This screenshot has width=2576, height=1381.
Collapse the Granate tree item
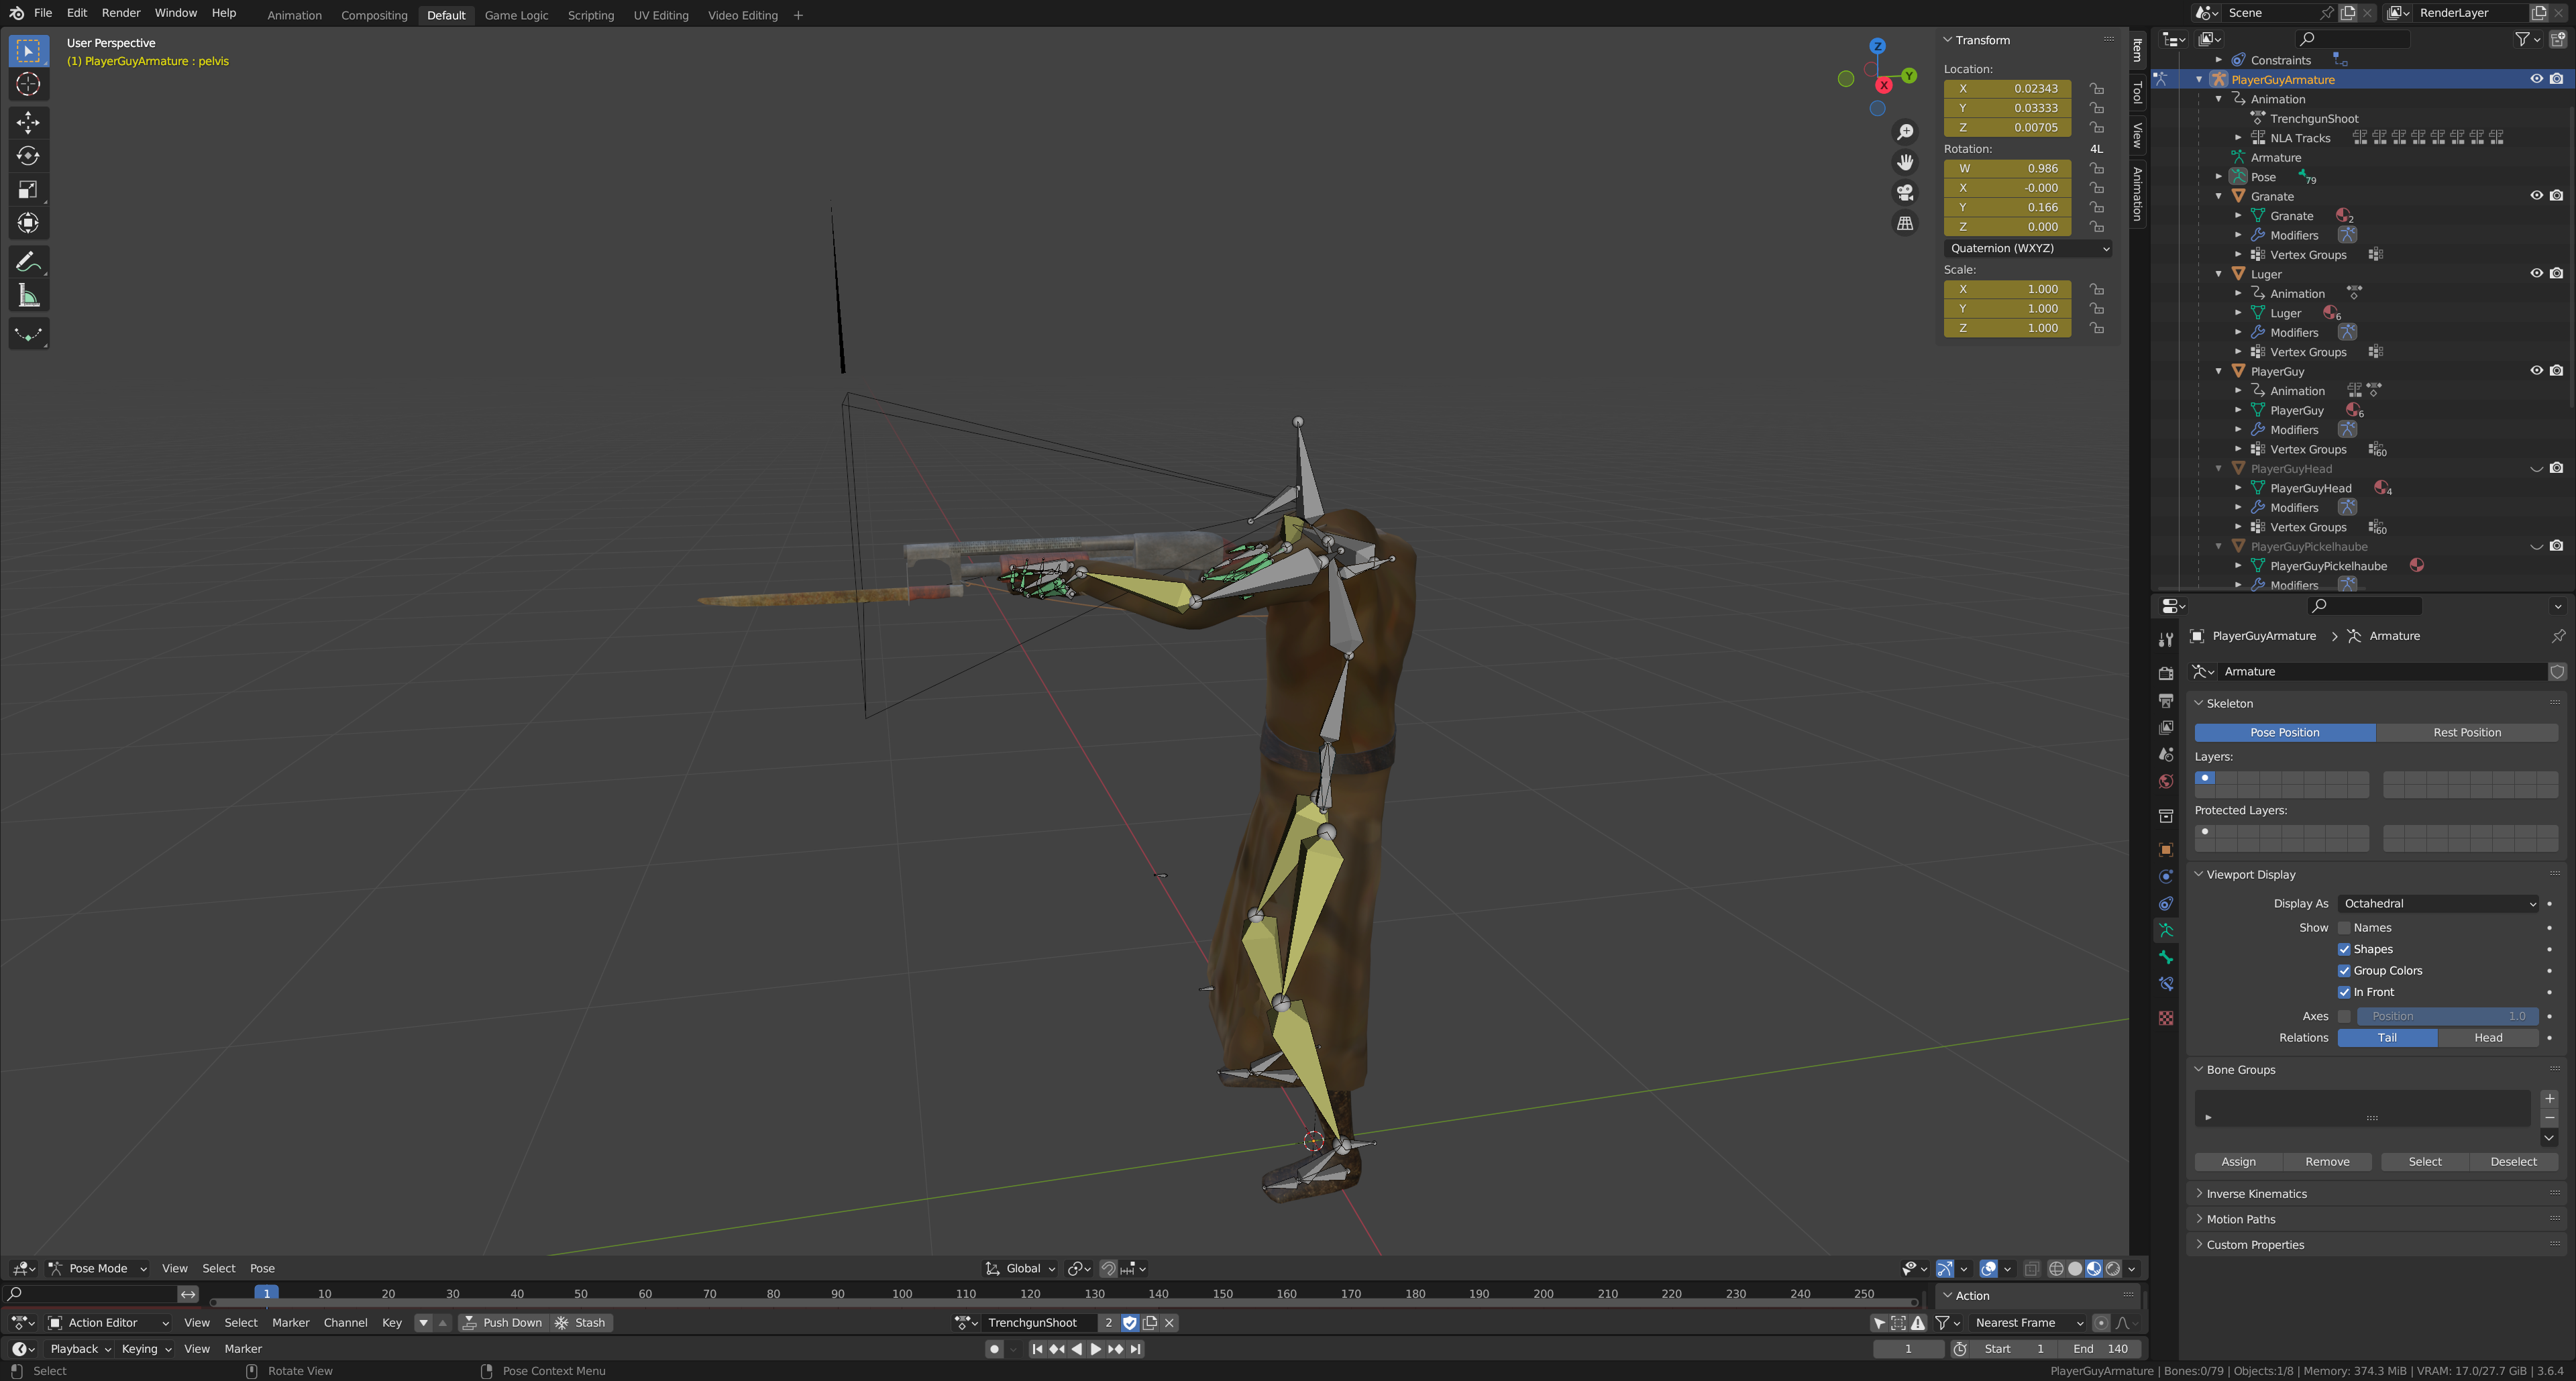point(2219,196)
